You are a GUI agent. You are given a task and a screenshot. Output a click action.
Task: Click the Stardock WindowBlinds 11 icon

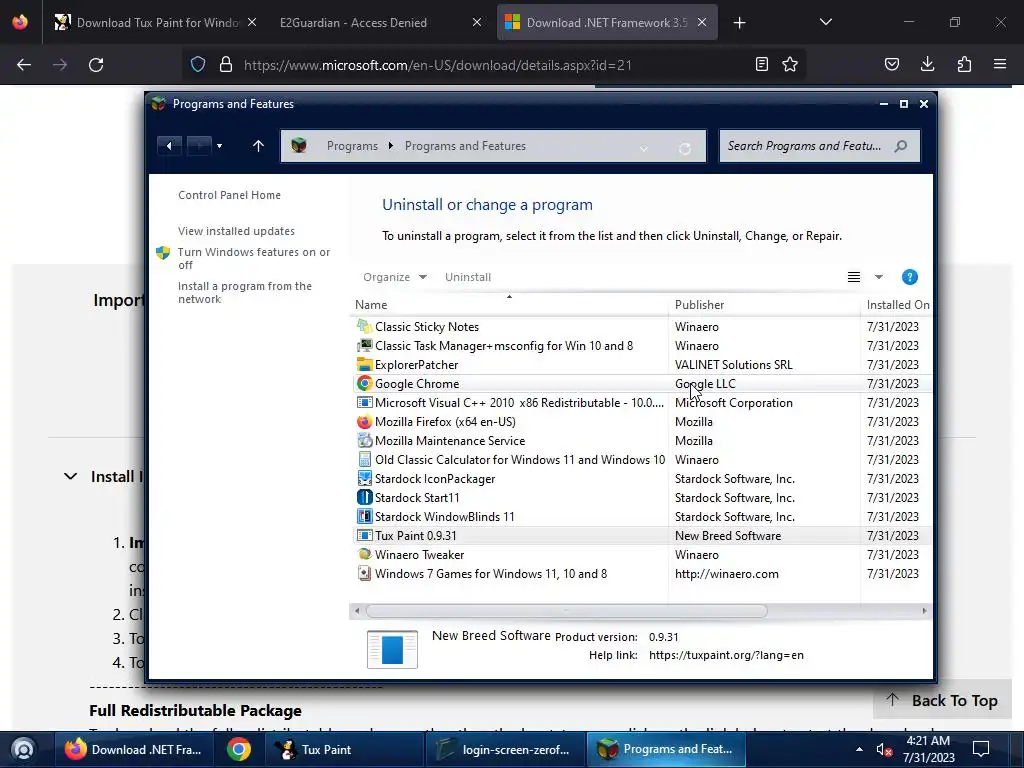coord(364,517)
